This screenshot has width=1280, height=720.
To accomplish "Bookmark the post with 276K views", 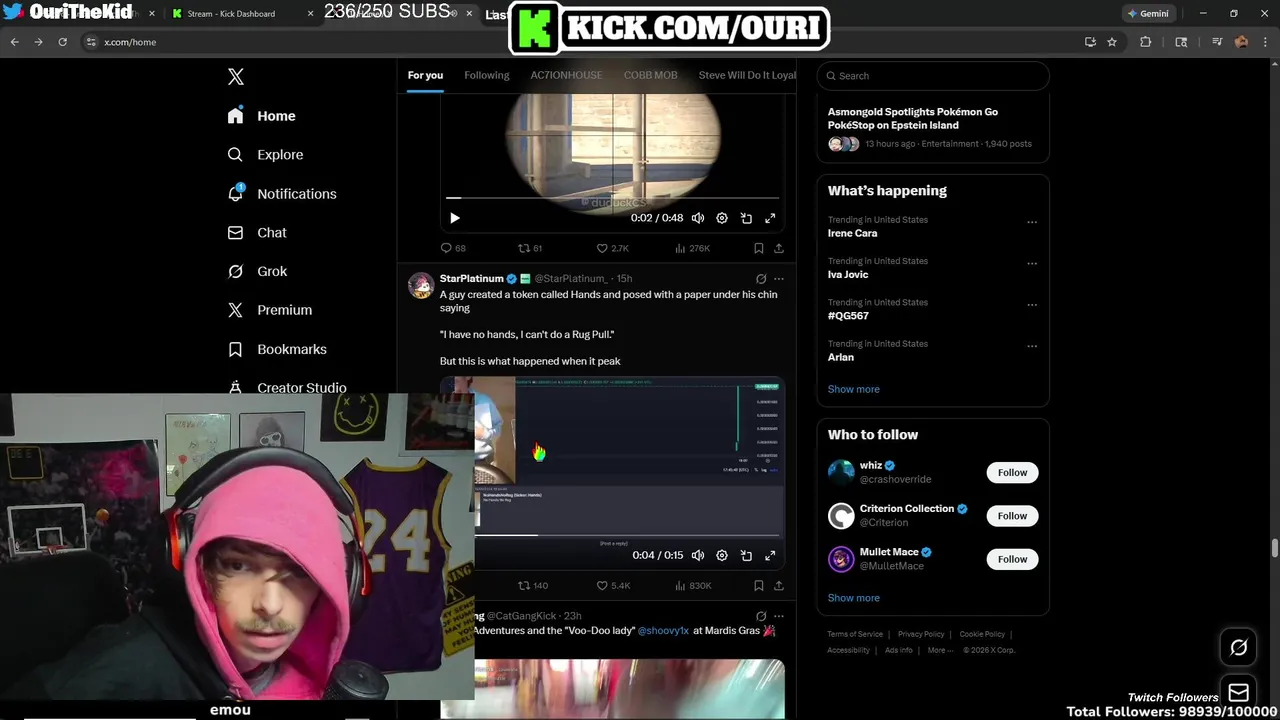I will (759, 248).
